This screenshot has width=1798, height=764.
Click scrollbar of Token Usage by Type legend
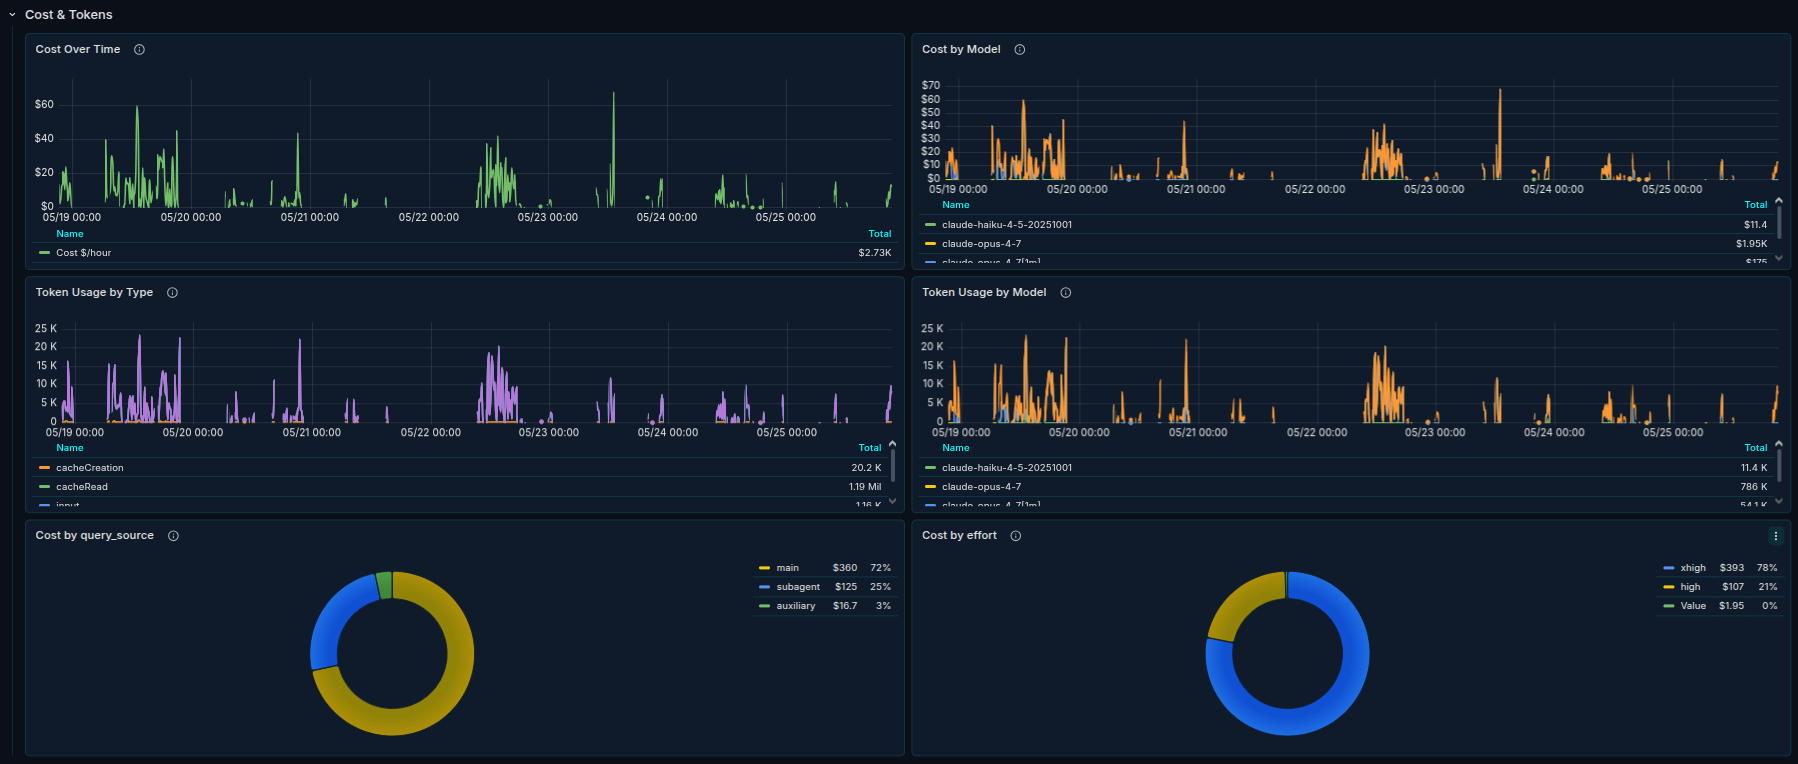click(892, 466)
